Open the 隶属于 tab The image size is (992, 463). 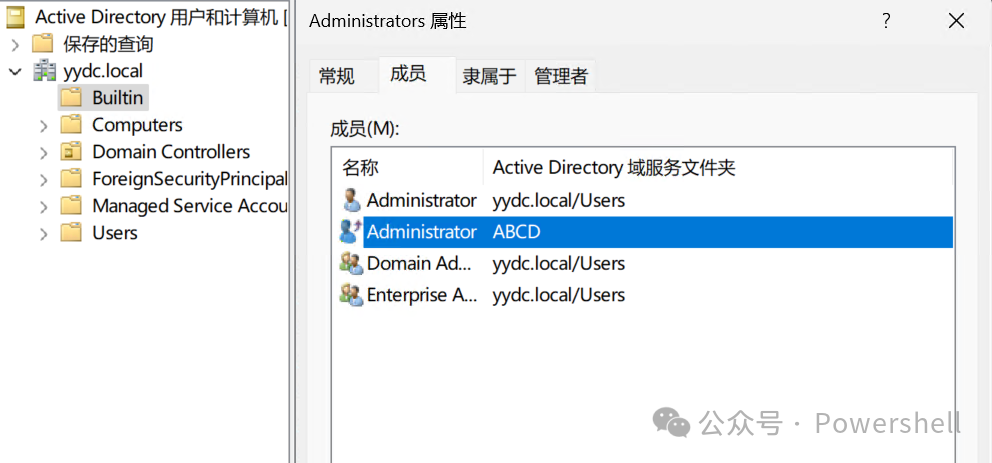click(490, 77)
